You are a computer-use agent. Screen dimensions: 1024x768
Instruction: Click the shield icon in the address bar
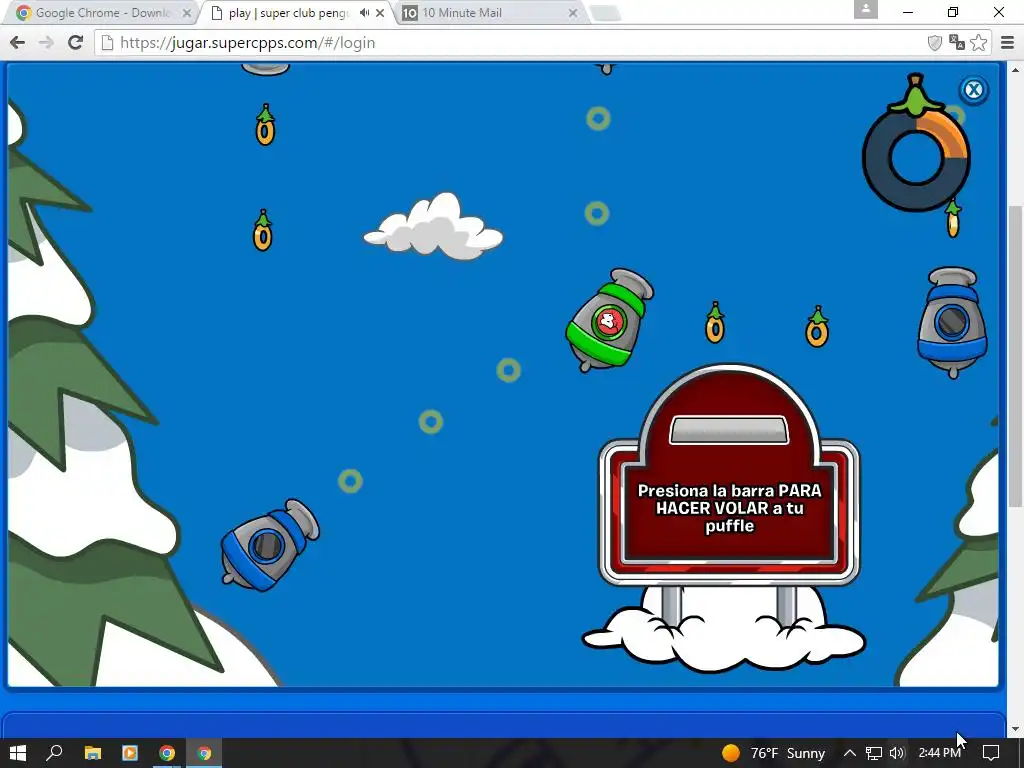pos(935,43)
